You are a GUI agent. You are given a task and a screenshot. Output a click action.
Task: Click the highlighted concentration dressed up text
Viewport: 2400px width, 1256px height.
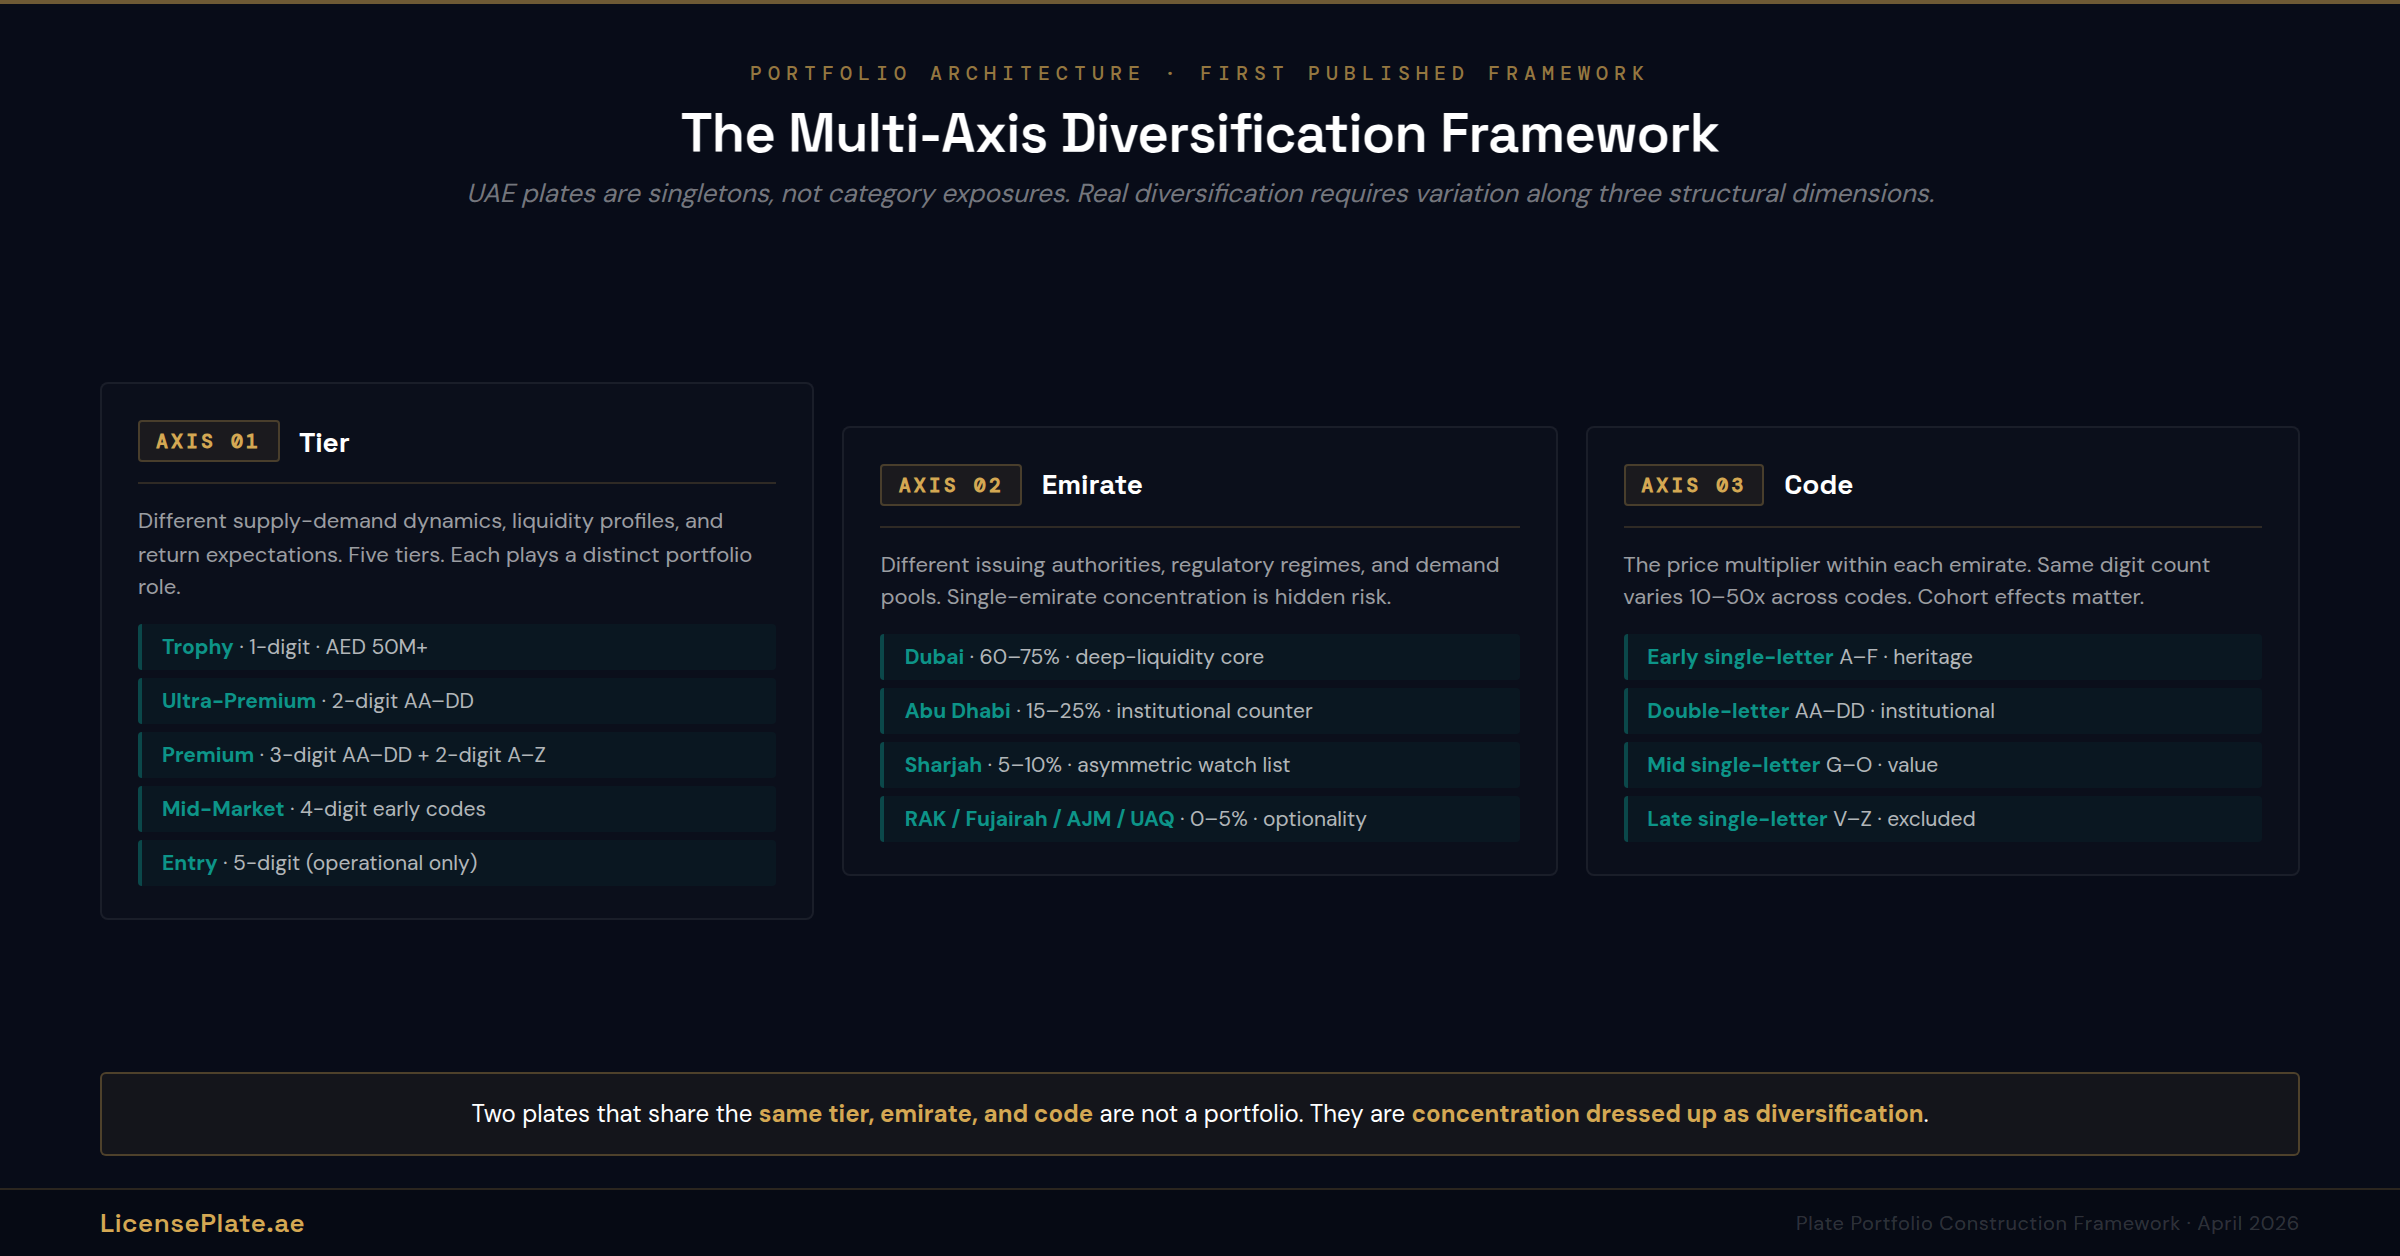click(x=1667, y=1114)
